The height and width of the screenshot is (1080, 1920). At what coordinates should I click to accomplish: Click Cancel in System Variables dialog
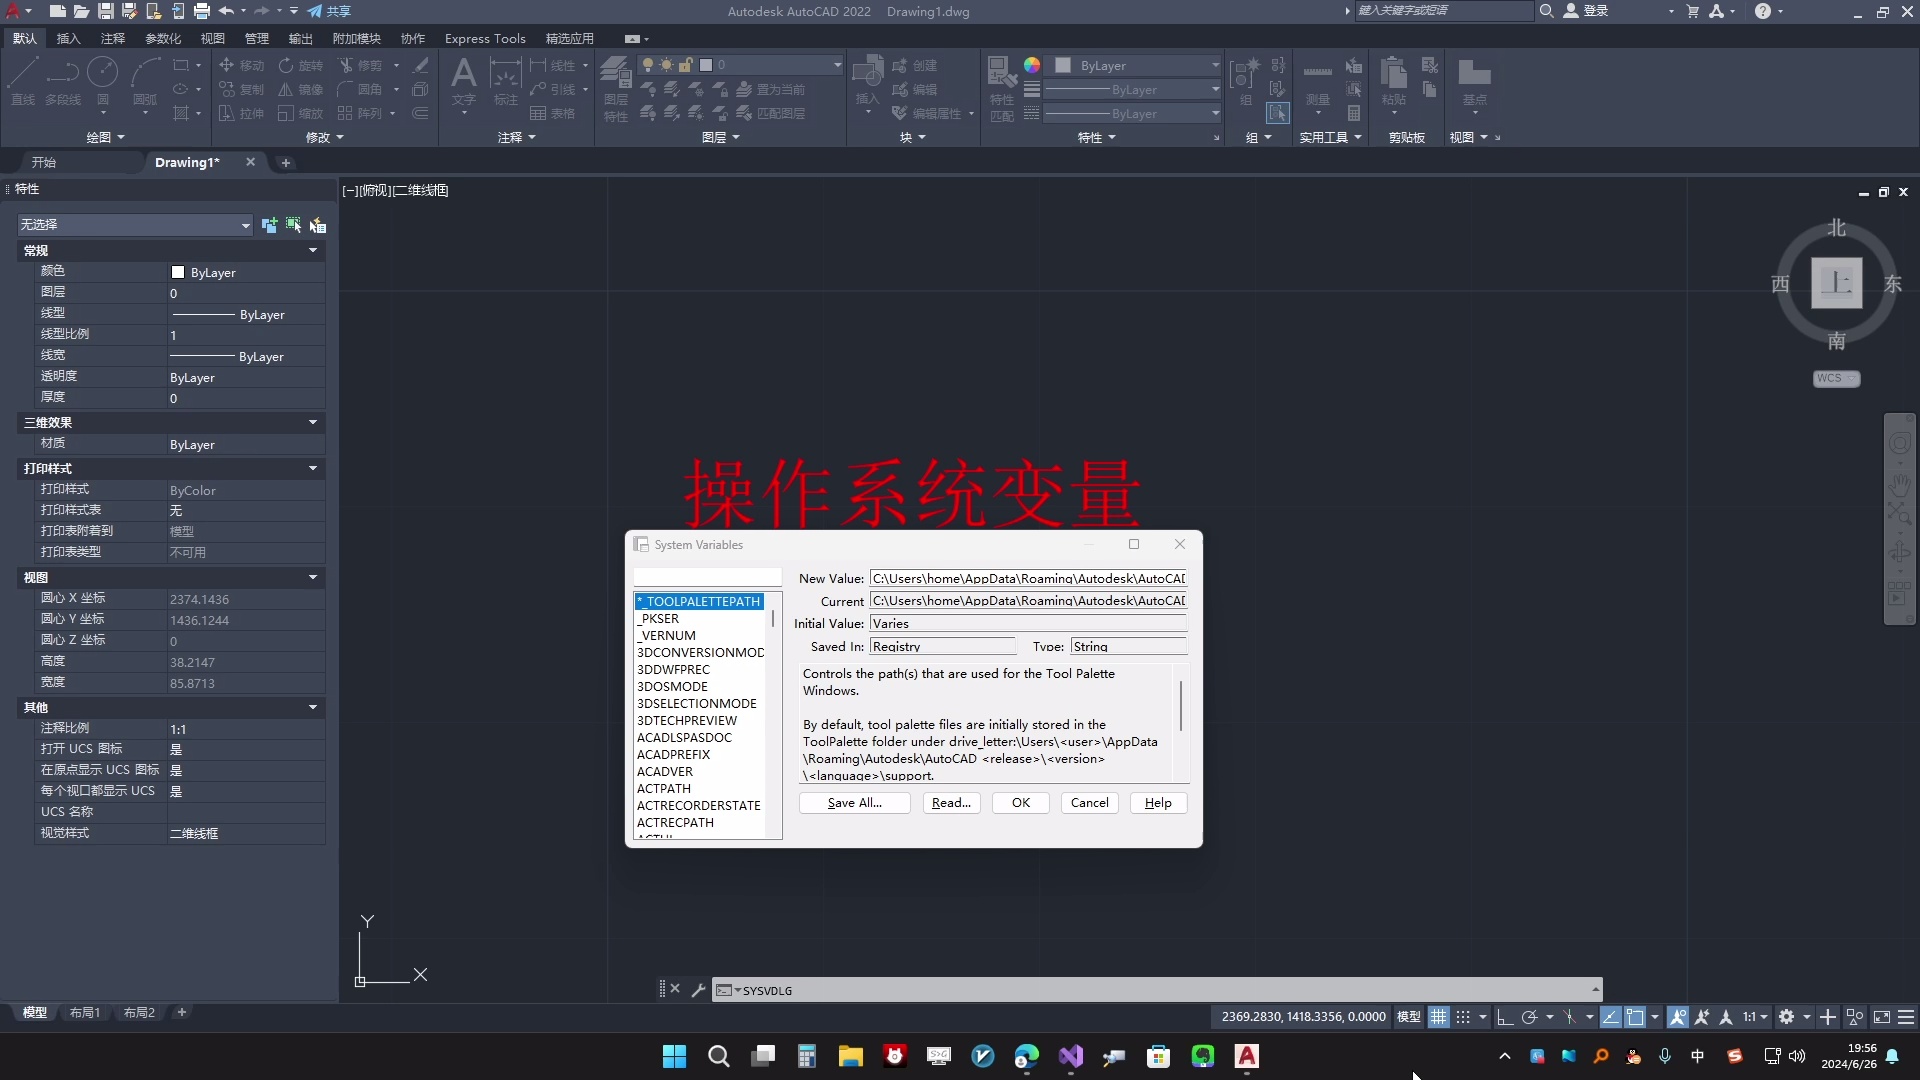click(1090, 803)
